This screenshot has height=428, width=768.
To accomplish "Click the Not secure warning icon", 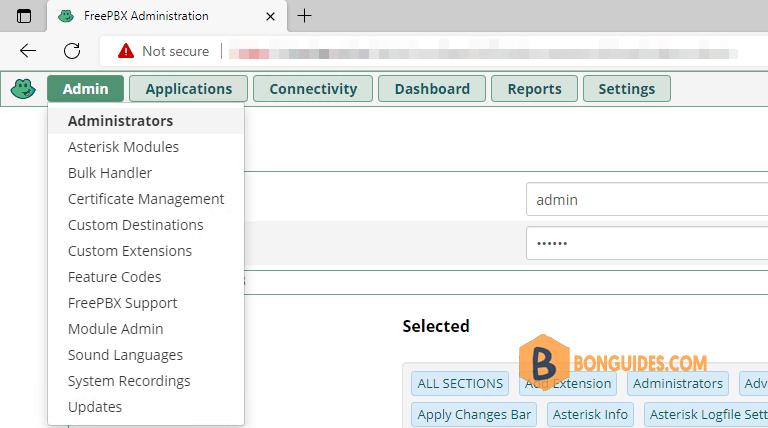I will point(126,50).
